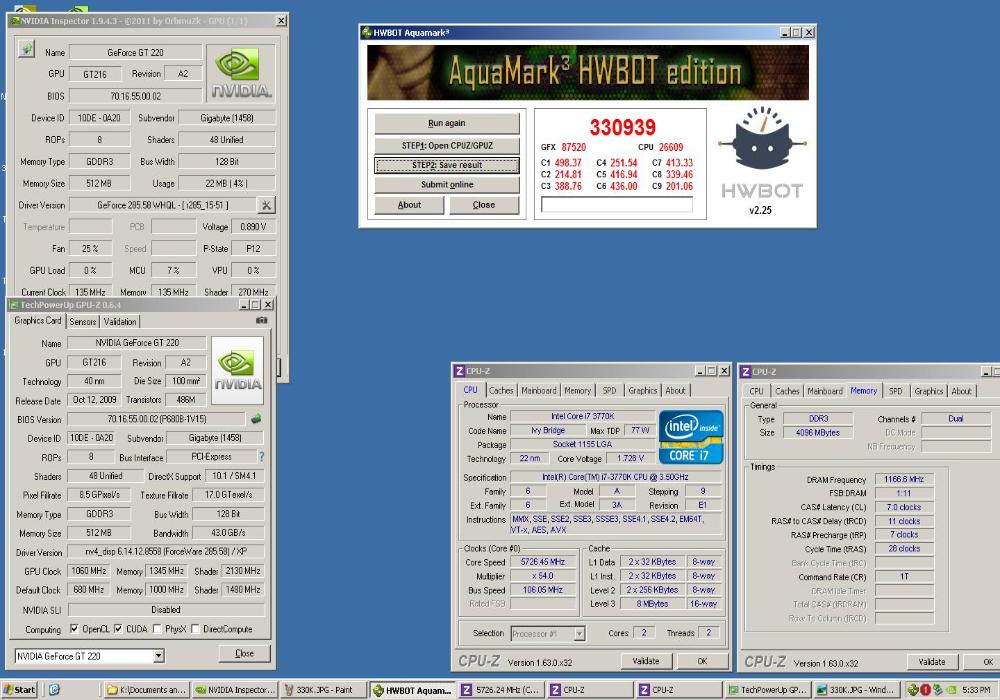Click the DRAM Frequency 1166.6 MHz value
The height and width of the screenshot is (700, 1000).
pyautogui.click(x=904, y=479)
